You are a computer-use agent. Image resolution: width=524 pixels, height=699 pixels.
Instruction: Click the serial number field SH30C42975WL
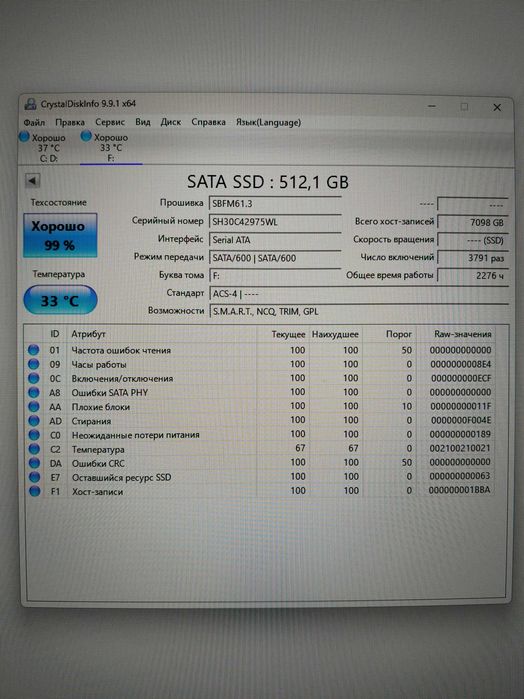tap(275, 222)
